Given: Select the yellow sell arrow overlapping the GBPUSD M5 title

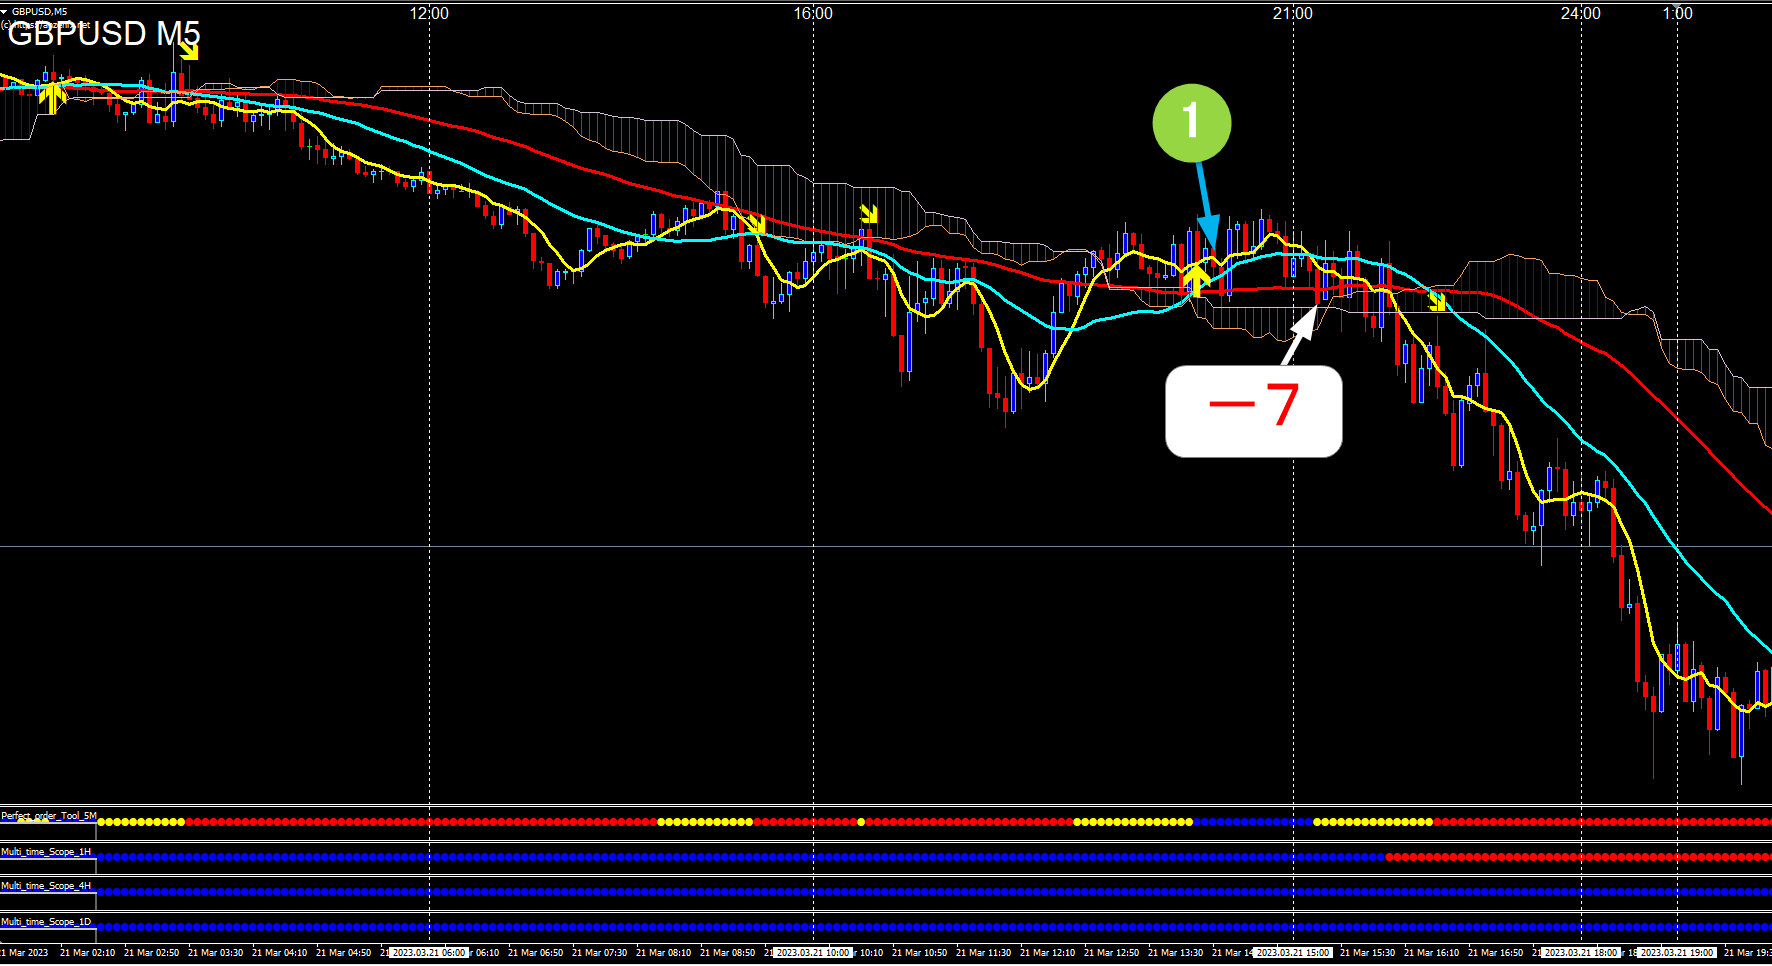Looking at the screenshot, I should [189, 51].
